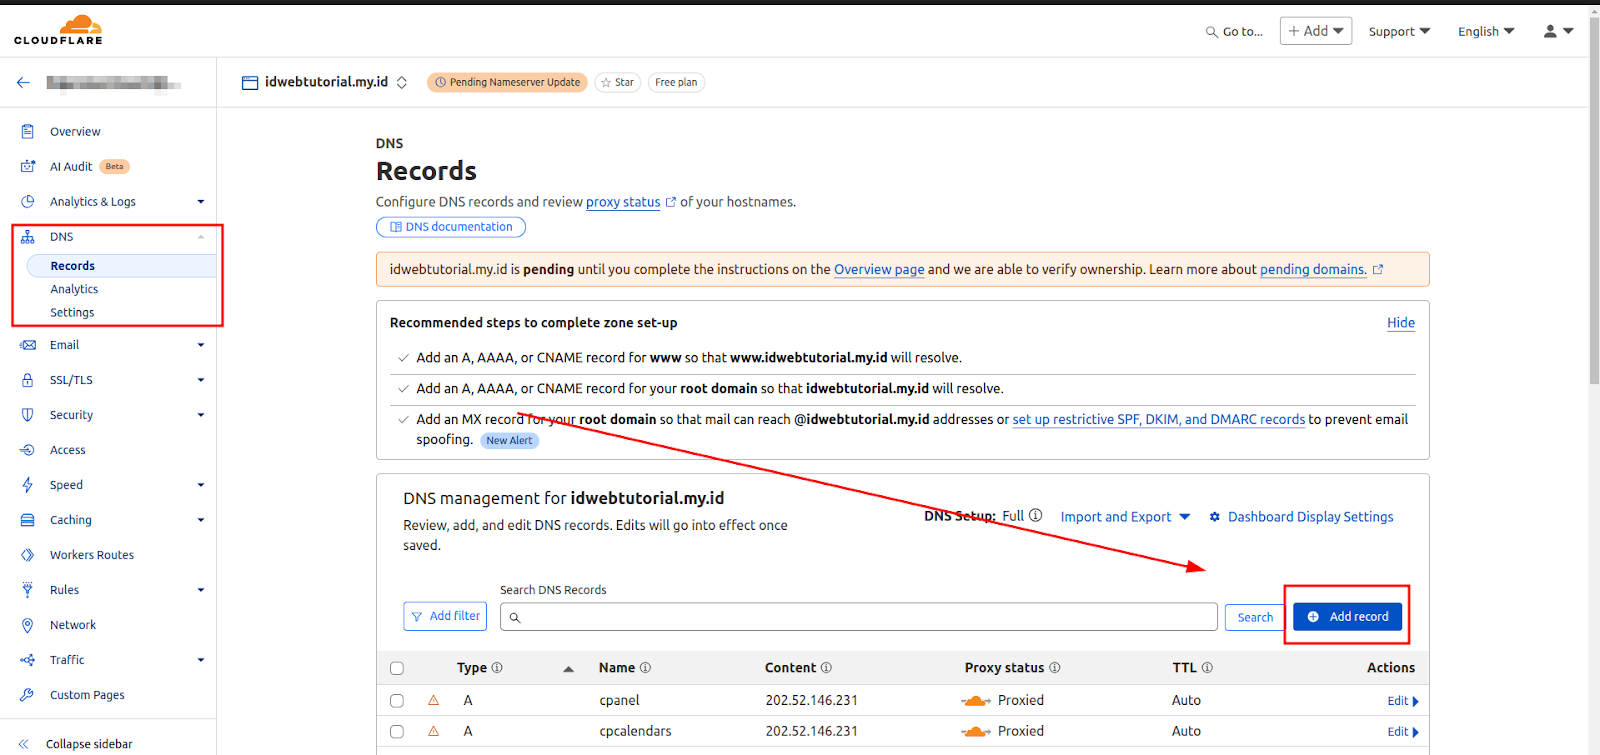Click the Collapse sidebar double-arrow icon
Image resolution: width=1600 pixels, height=755 pixels.
pyautogui.click(x=24, y=744)
